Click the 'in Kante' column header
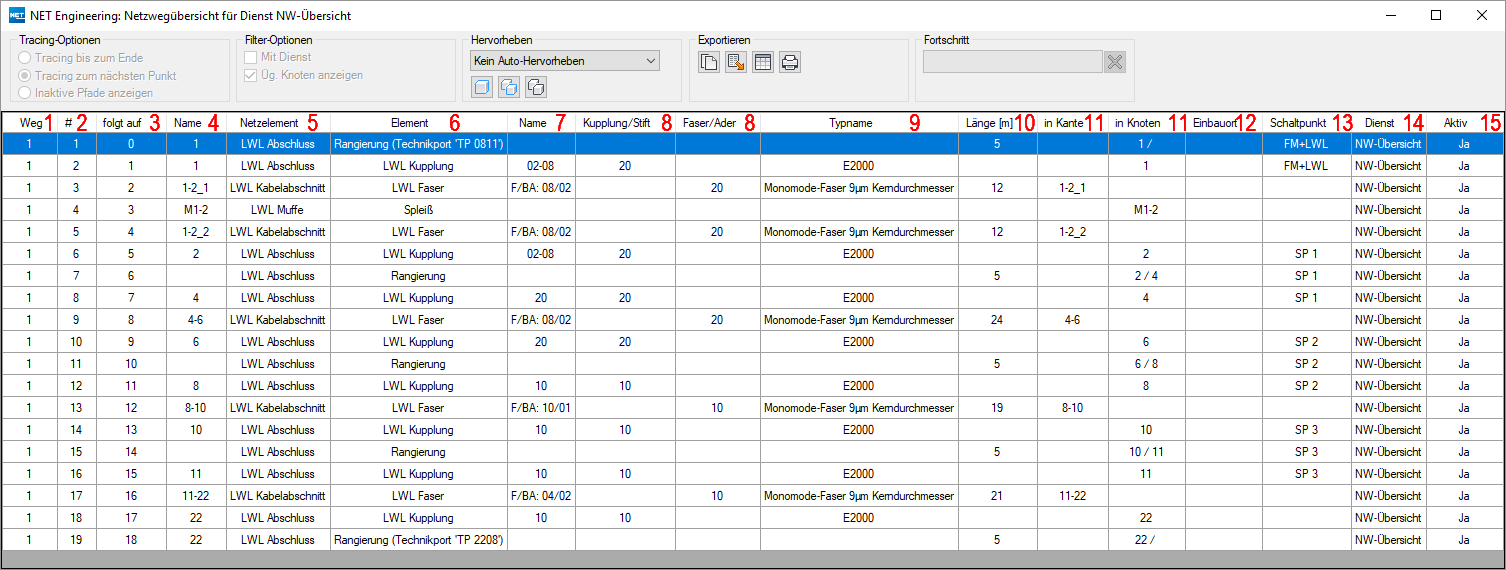Screen dimensions: 1506x570 point(1073,122)
